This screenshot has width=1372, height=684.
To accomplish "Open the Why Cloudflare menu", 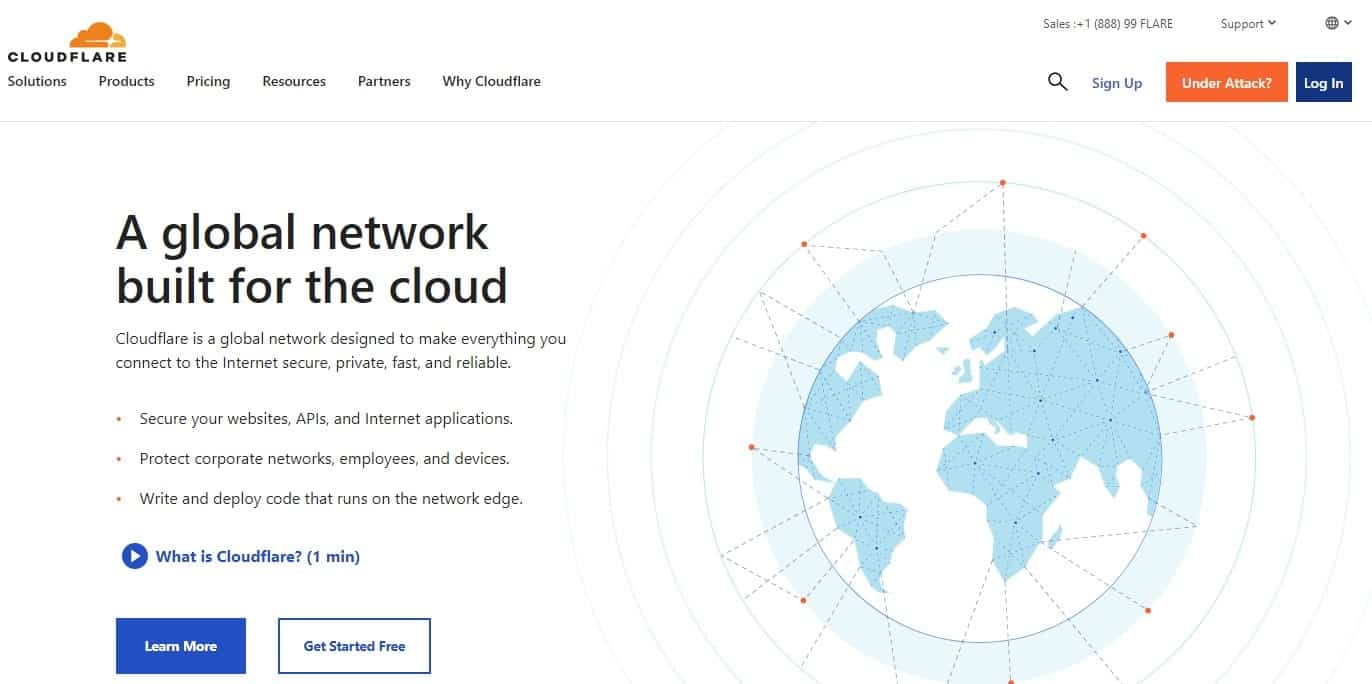I will [x=492, y=81].
